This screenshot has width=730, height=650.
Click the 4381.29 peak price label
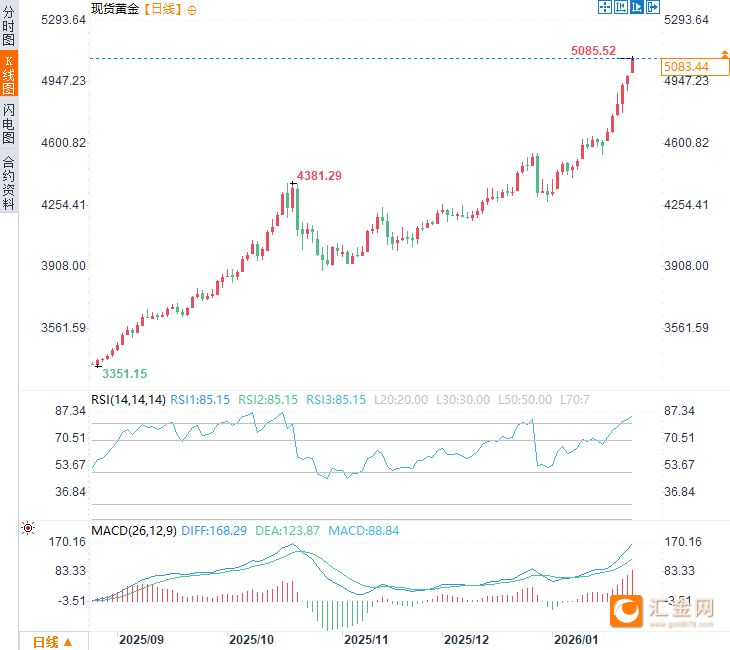point(319,176)
